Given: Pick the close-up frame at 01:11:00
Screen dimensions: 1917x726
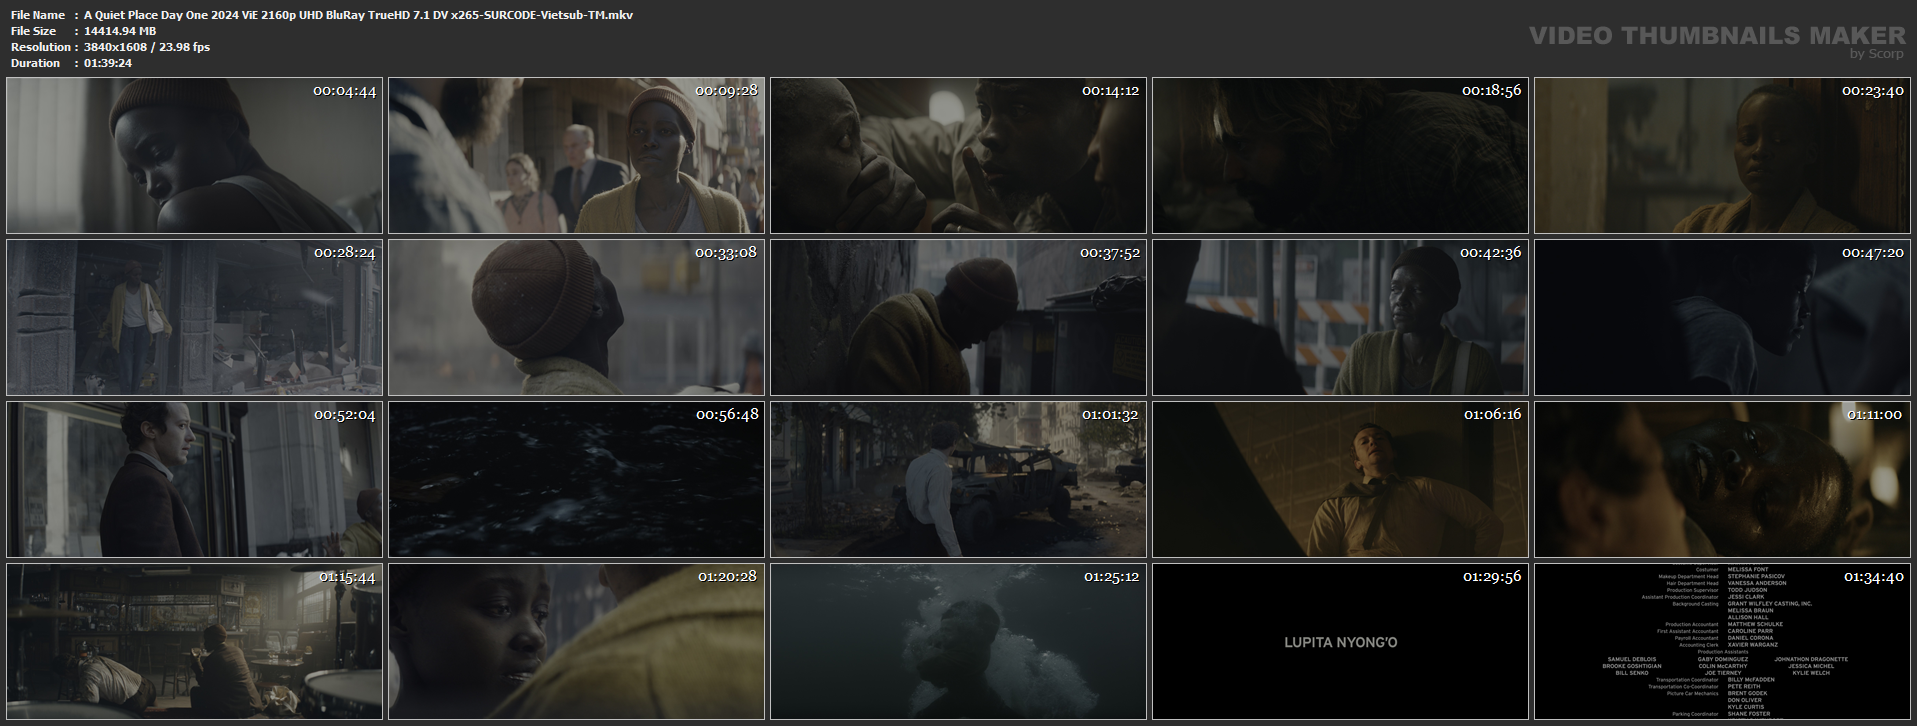Looking at the screenshot, I should pos(1722,480).
